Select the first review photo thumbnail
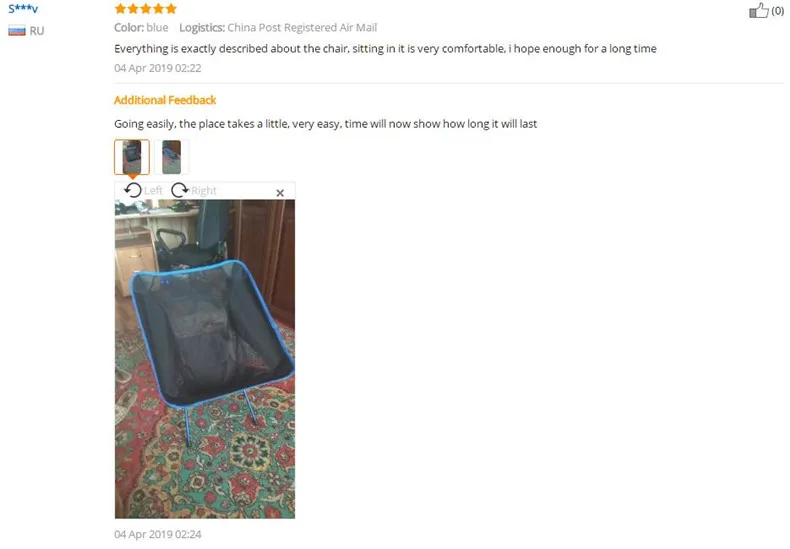This screenshot has width=790, height=549. coord(132,157)
